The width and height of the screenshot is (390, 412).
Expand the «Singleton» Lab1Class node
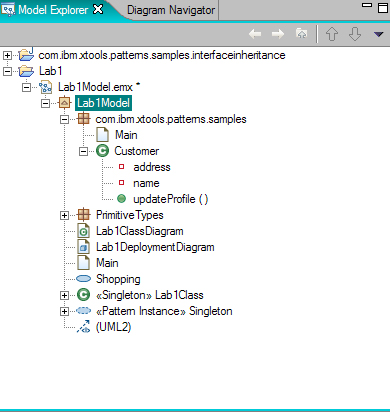(x=64, y=295)
